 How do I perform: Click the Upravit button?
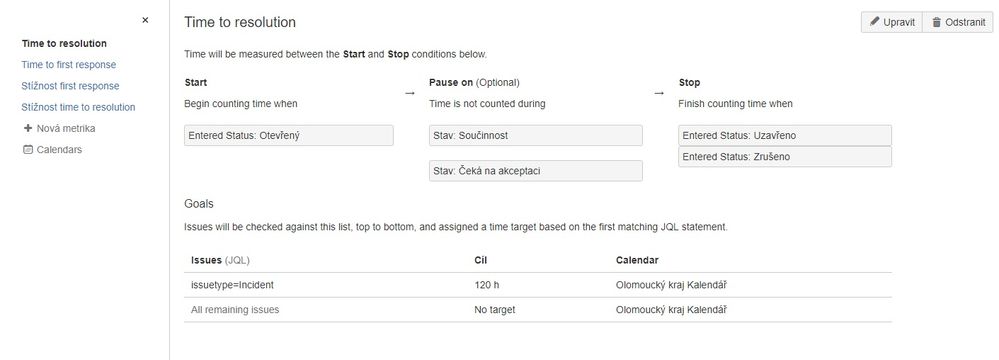point(892,22)
